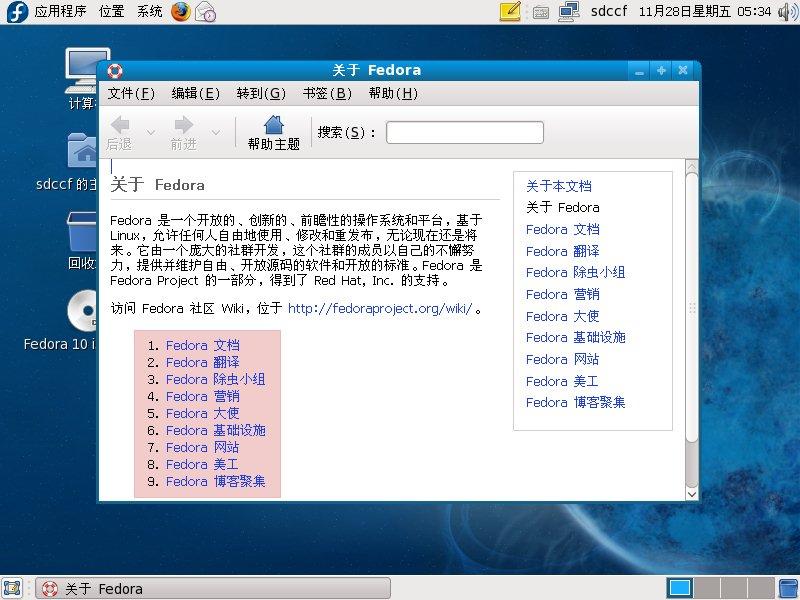Image resolution: width=800 pixels, height=600 pixels.
Task: Open the 位置 panel menu
Action: point(112,11)
